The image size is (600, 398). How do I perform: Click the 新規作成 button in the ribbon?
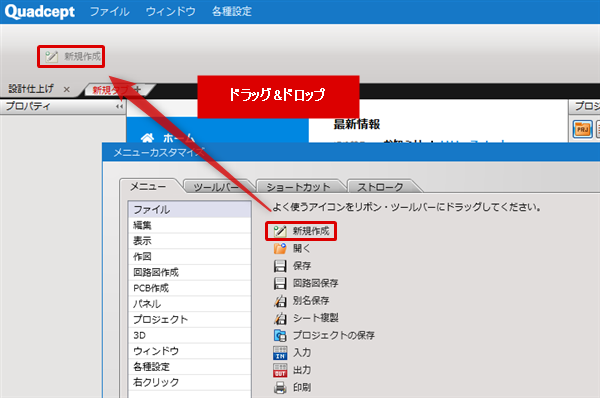pyautogui.click(x=71, y=57)
